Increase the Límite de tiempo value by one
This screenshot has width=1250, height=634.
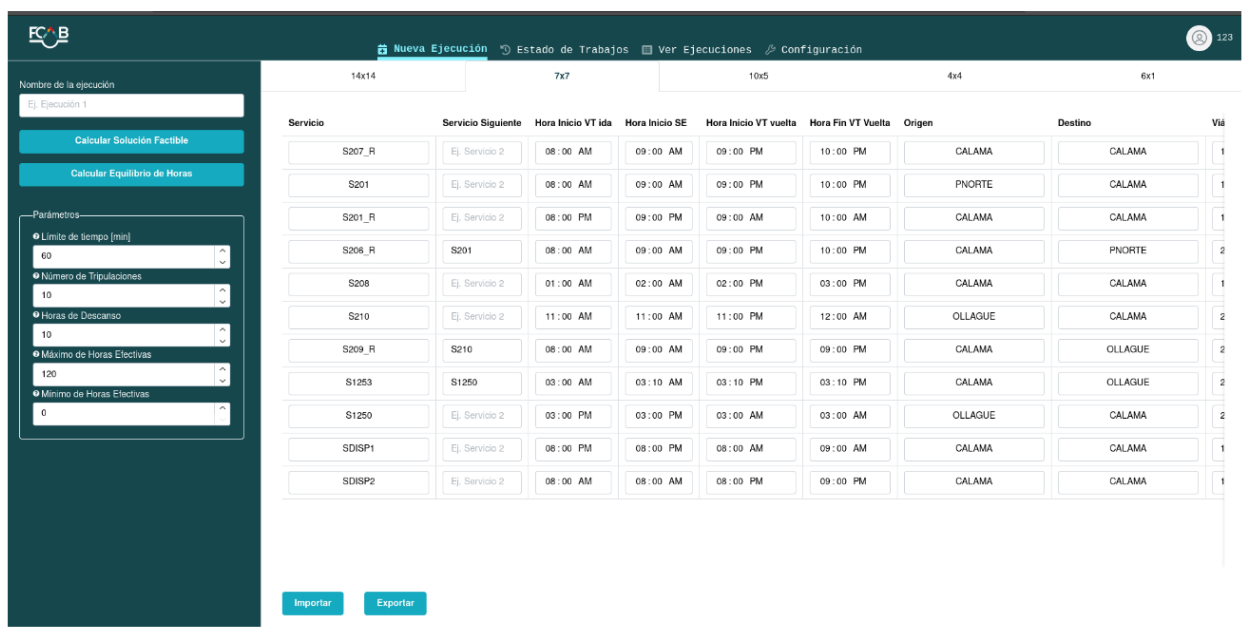pyautogui.click(x=223, y=251)
